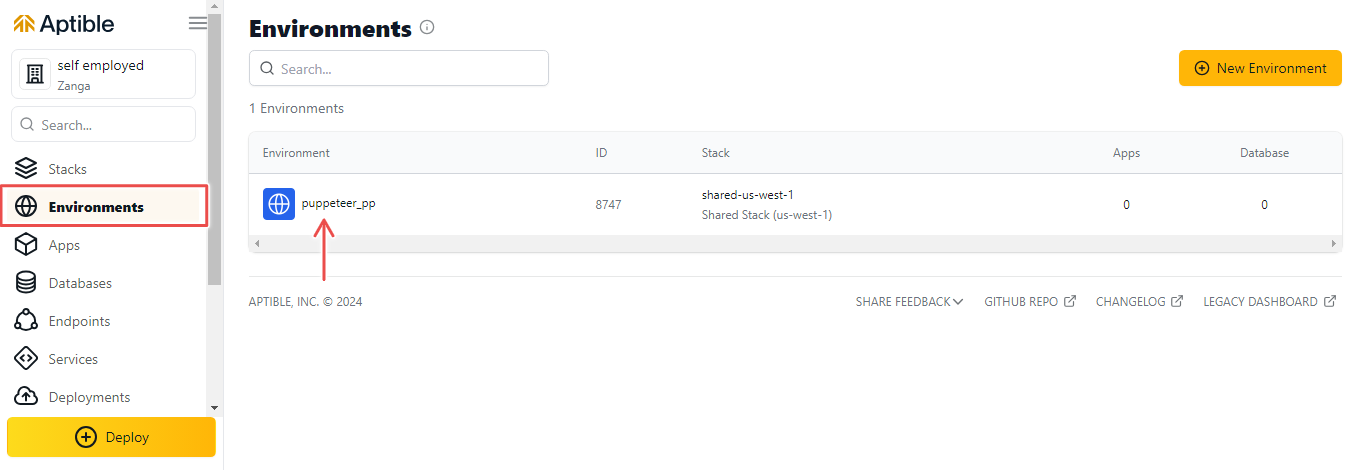Focus the Environments search field
1358x470 pixels.
click(399, 68)
